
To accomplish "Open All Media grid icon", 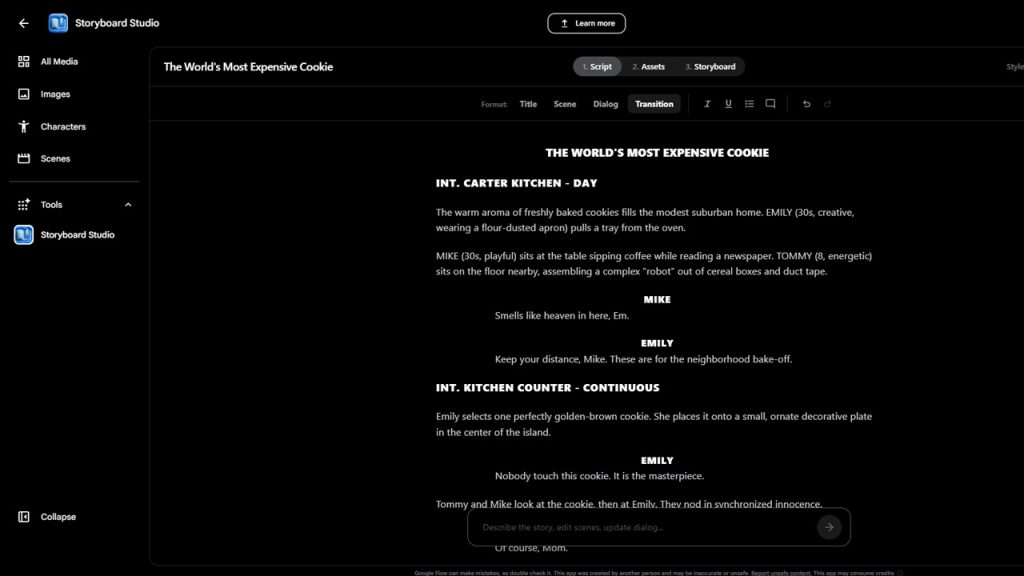I will click(x=24, y=61).
